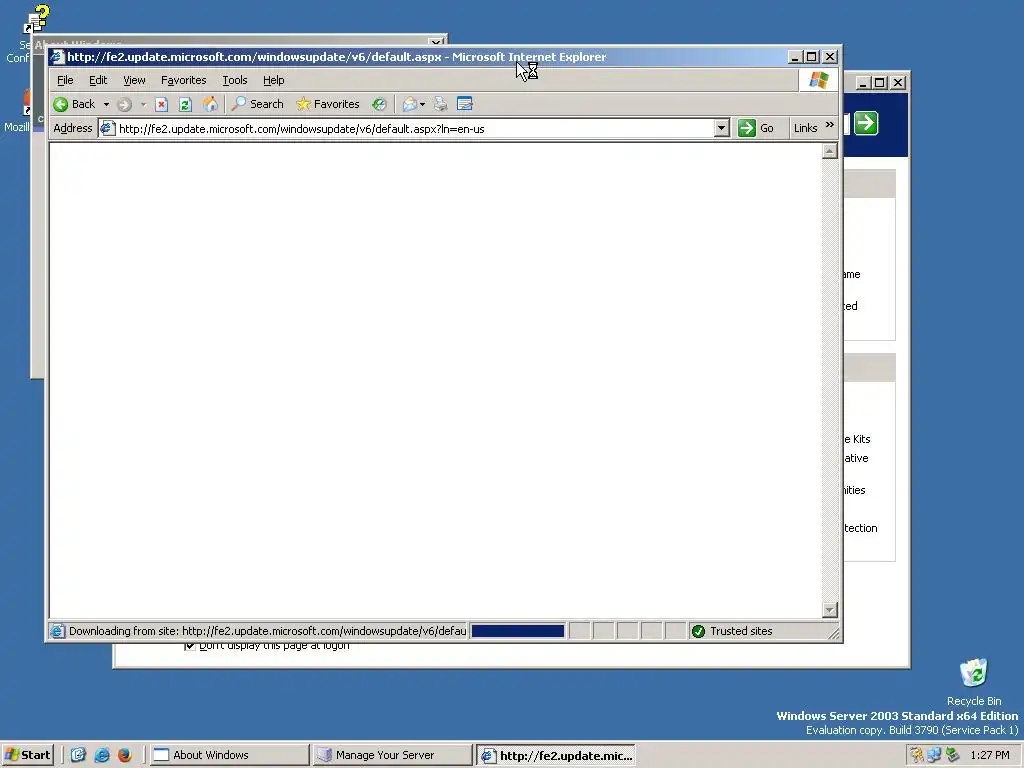Click the Trusted sites security zone indicator
This screenshot has width=1024, height=768.
(x=758, y=631)
